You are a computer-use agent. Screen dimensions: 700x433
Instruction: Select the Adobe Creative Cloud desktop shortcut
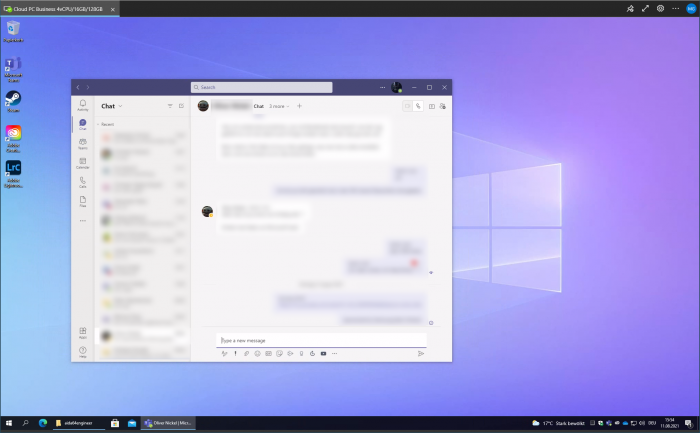(13, 138)
